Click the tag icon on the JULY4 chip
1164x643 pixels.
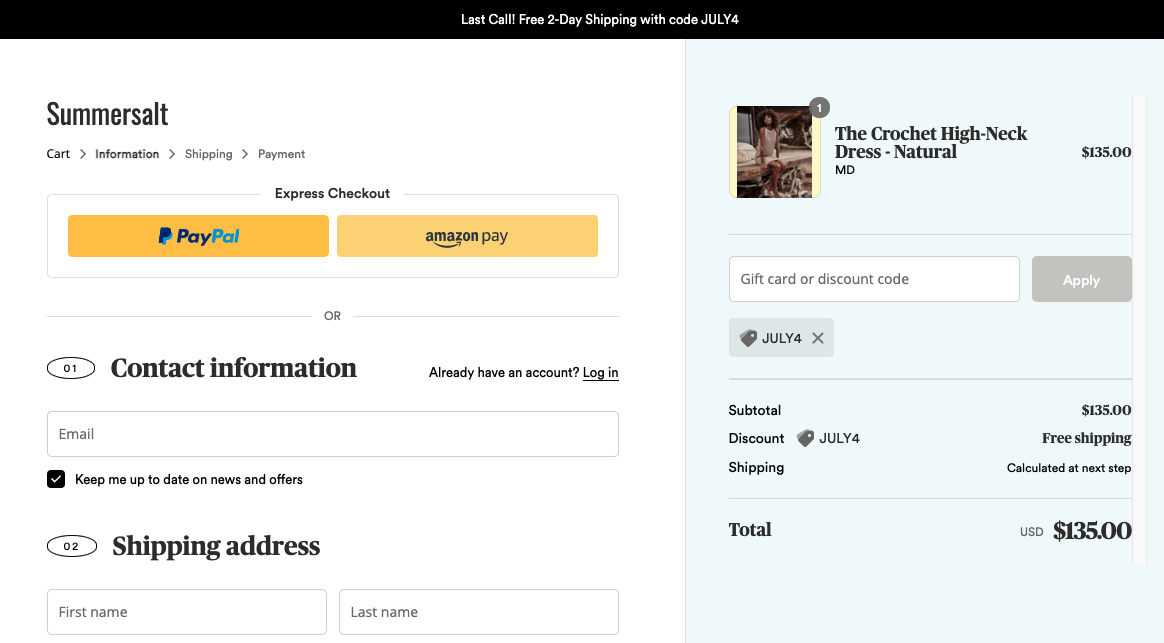pyautogui.click(x=748, y=337)
